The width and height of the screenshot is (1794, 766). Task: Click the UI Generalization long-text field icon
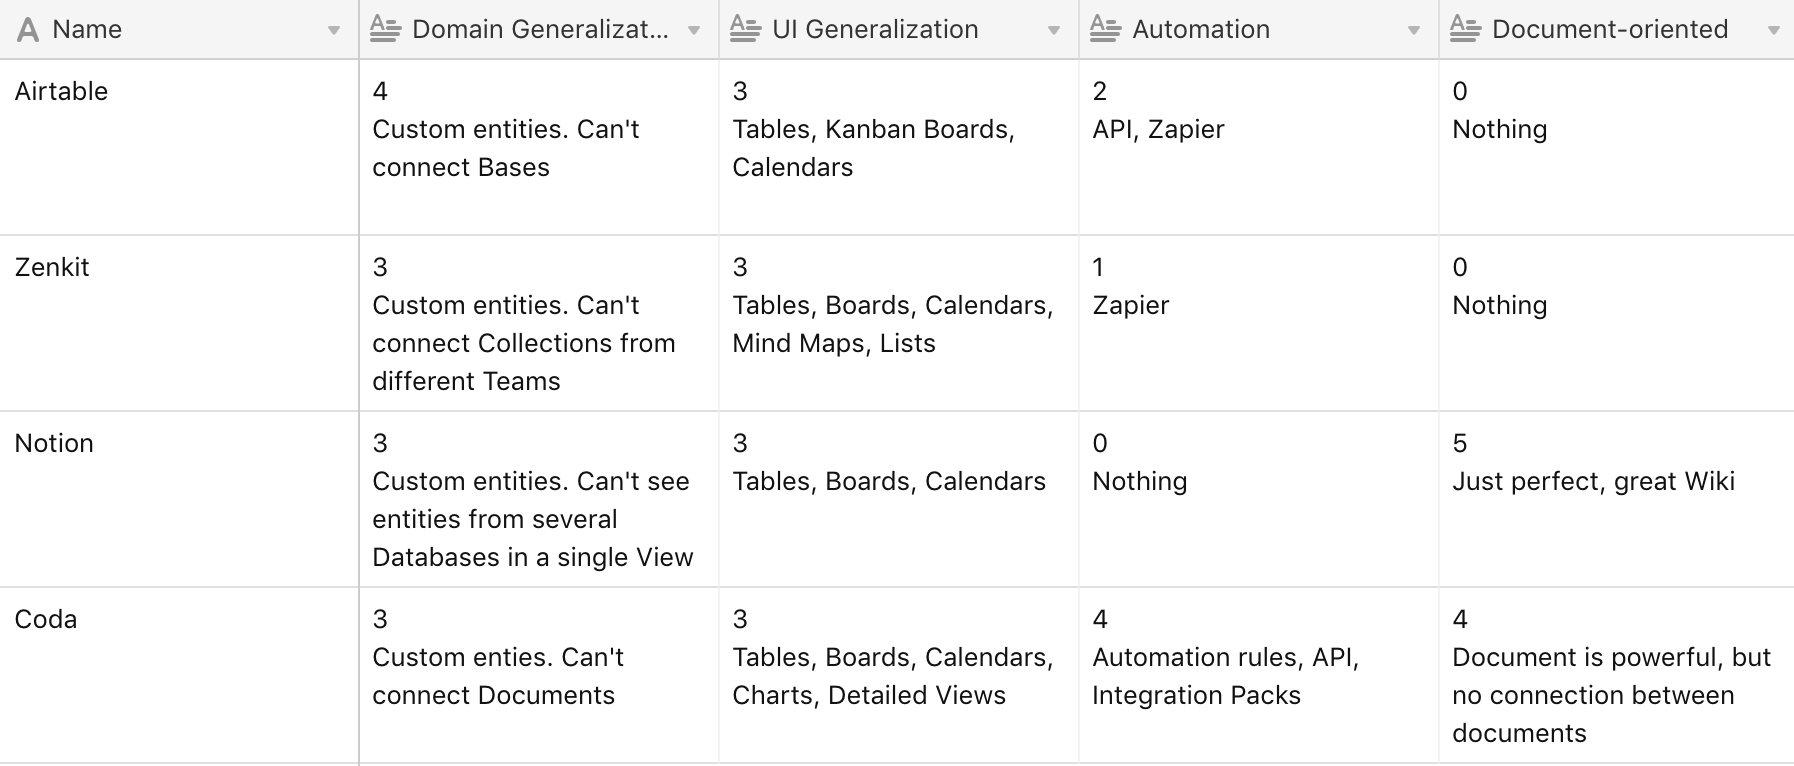click(745, 30)
